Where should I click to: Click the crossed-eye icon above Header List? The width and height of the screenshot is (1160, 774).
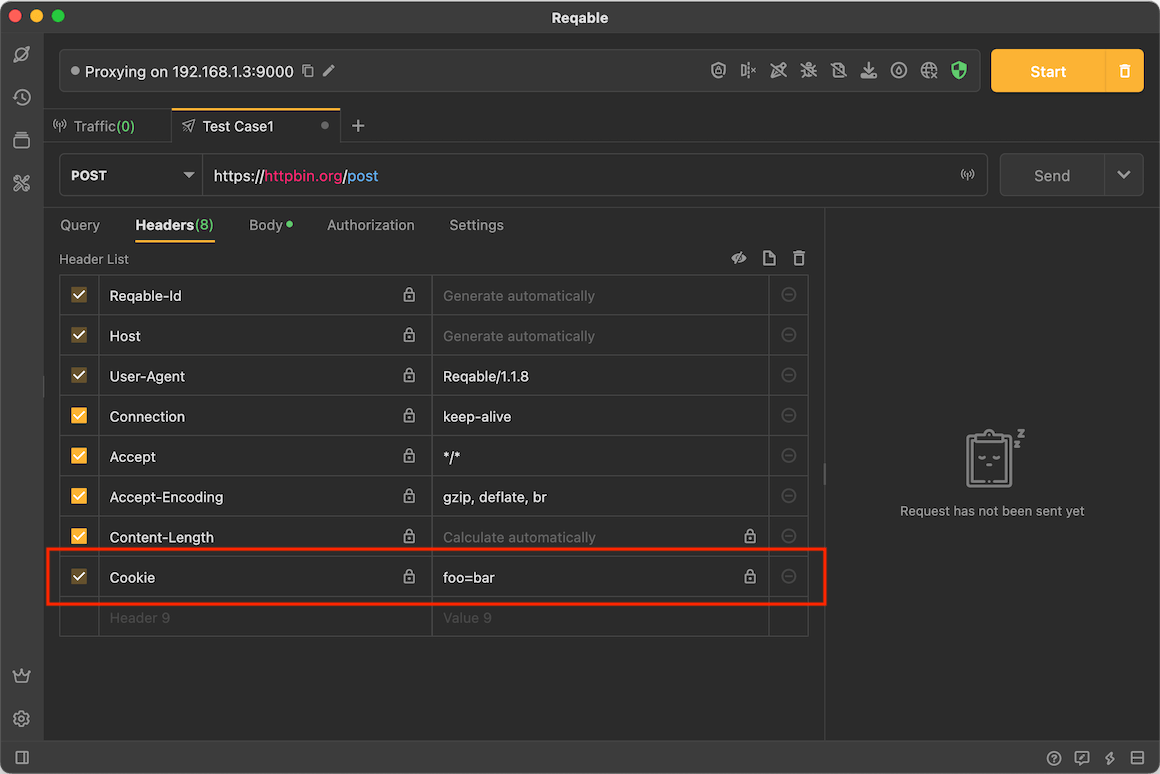[x=738, y=258]
